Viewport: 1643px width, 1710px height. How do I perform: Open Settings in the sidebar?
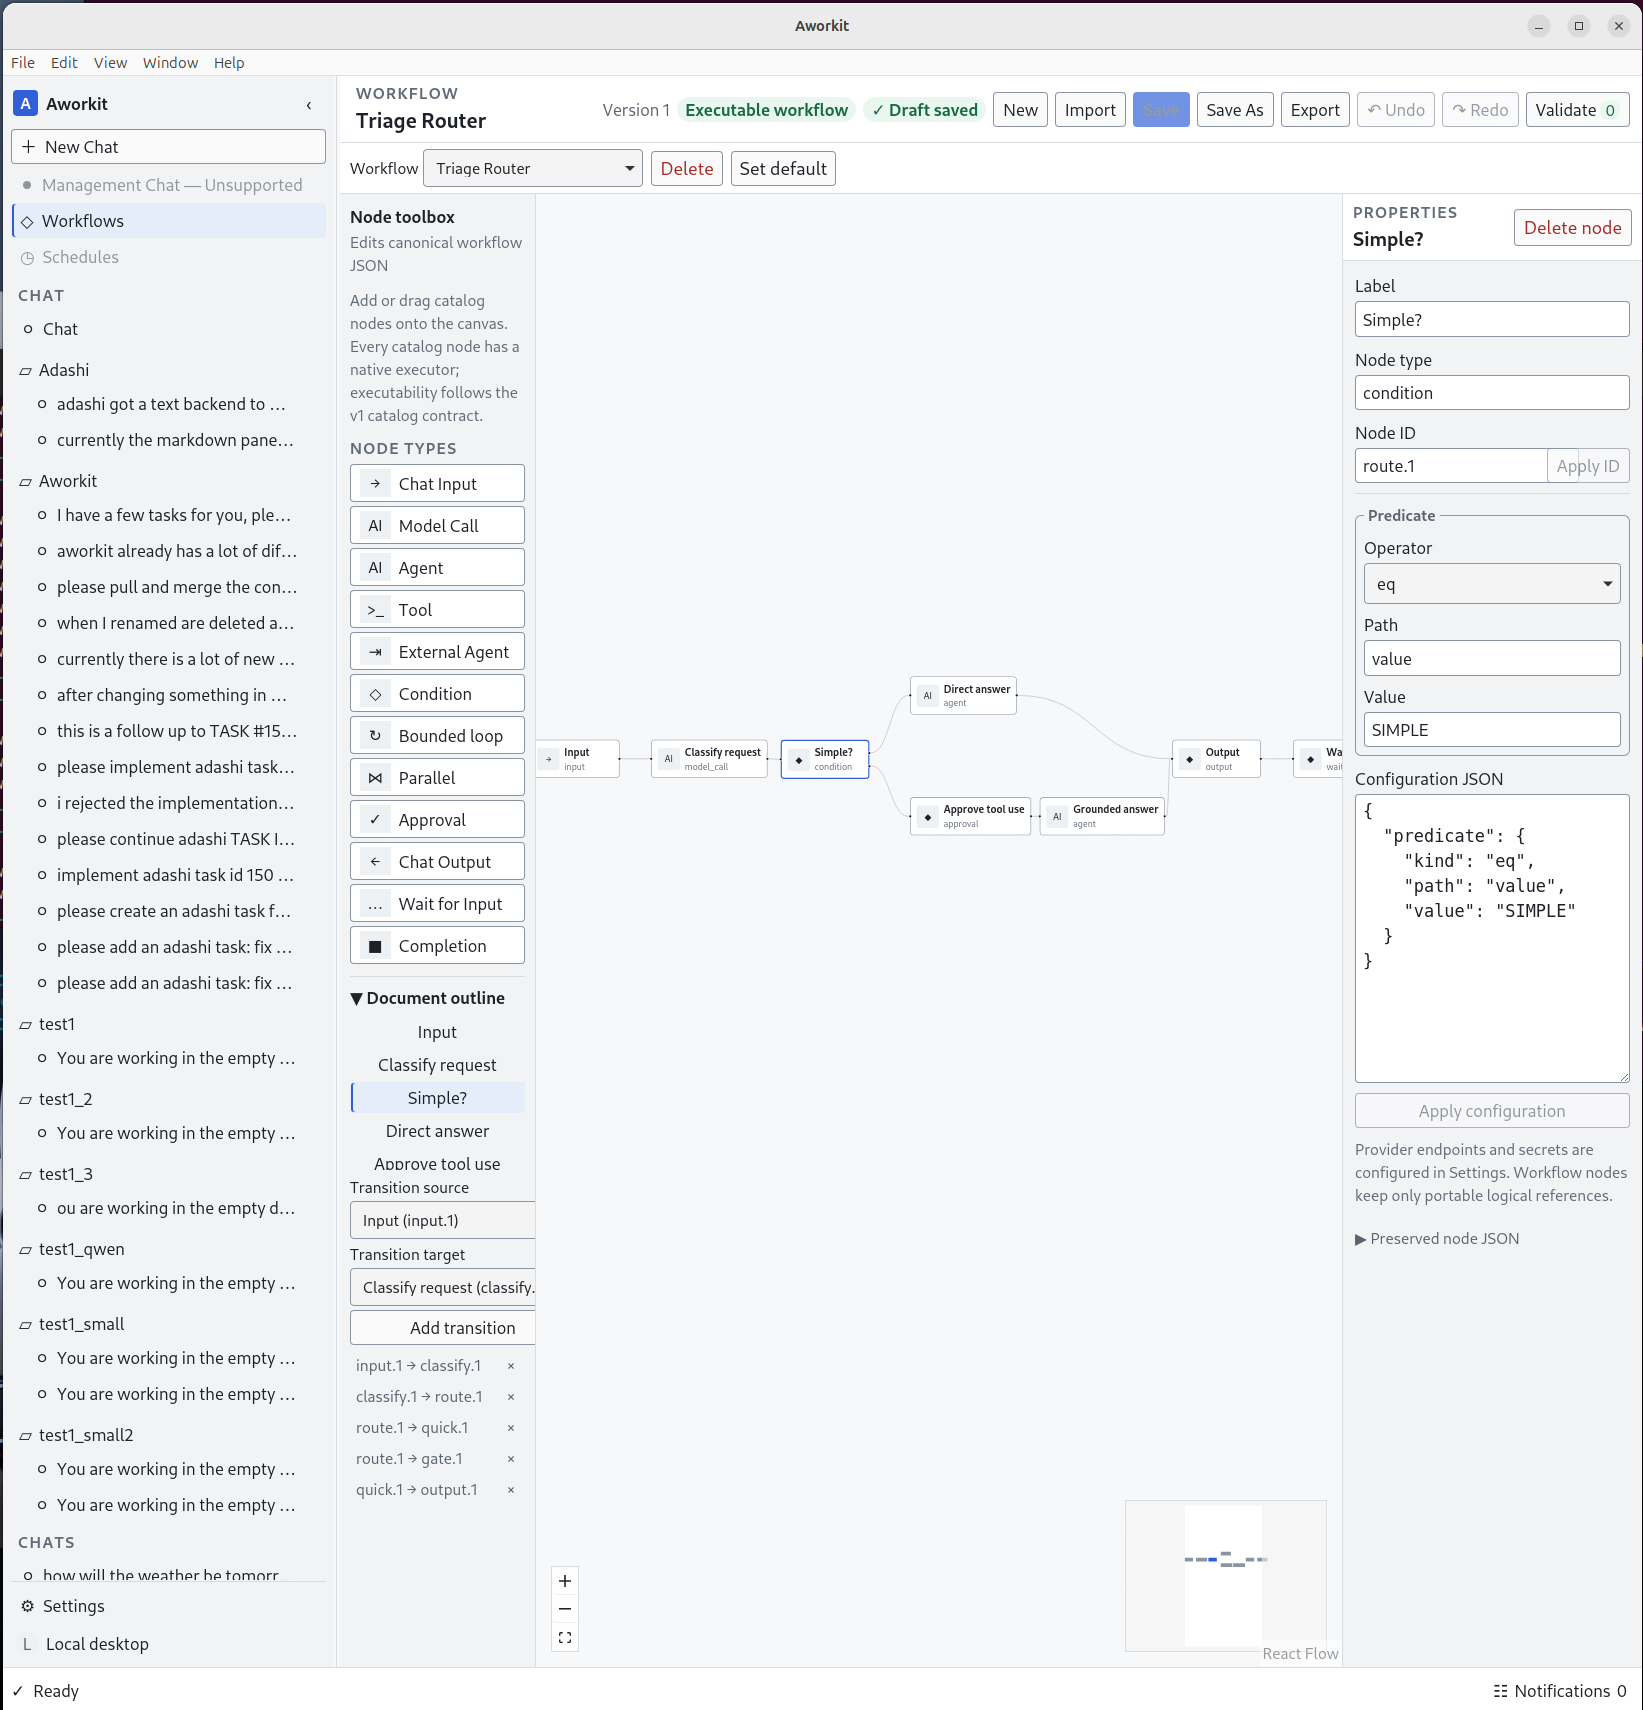(x=73, y=1606)
